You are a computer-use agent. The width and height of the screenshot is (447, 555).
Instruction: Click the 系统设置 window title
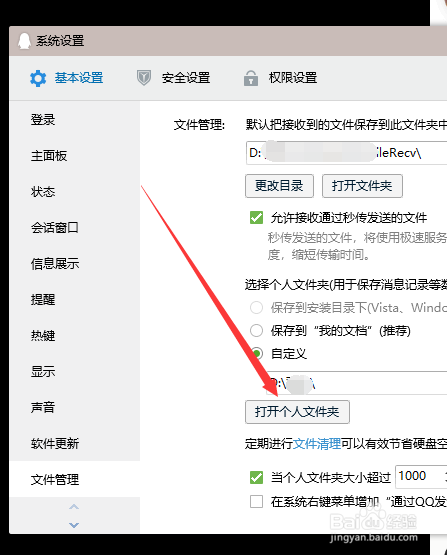point(60,41)
